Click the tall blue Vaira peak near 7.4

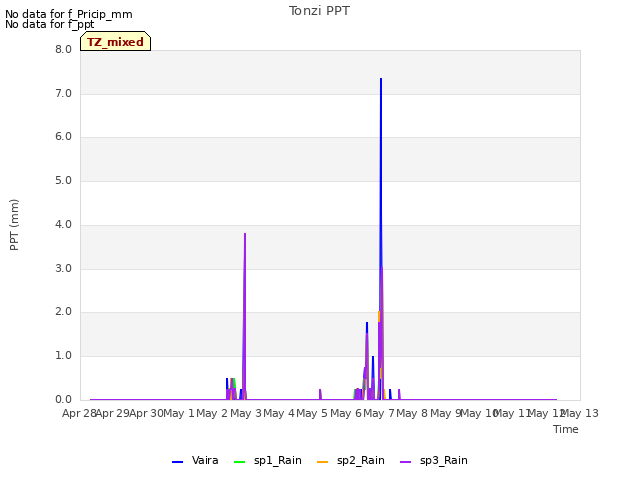click(x=381, y=79)
